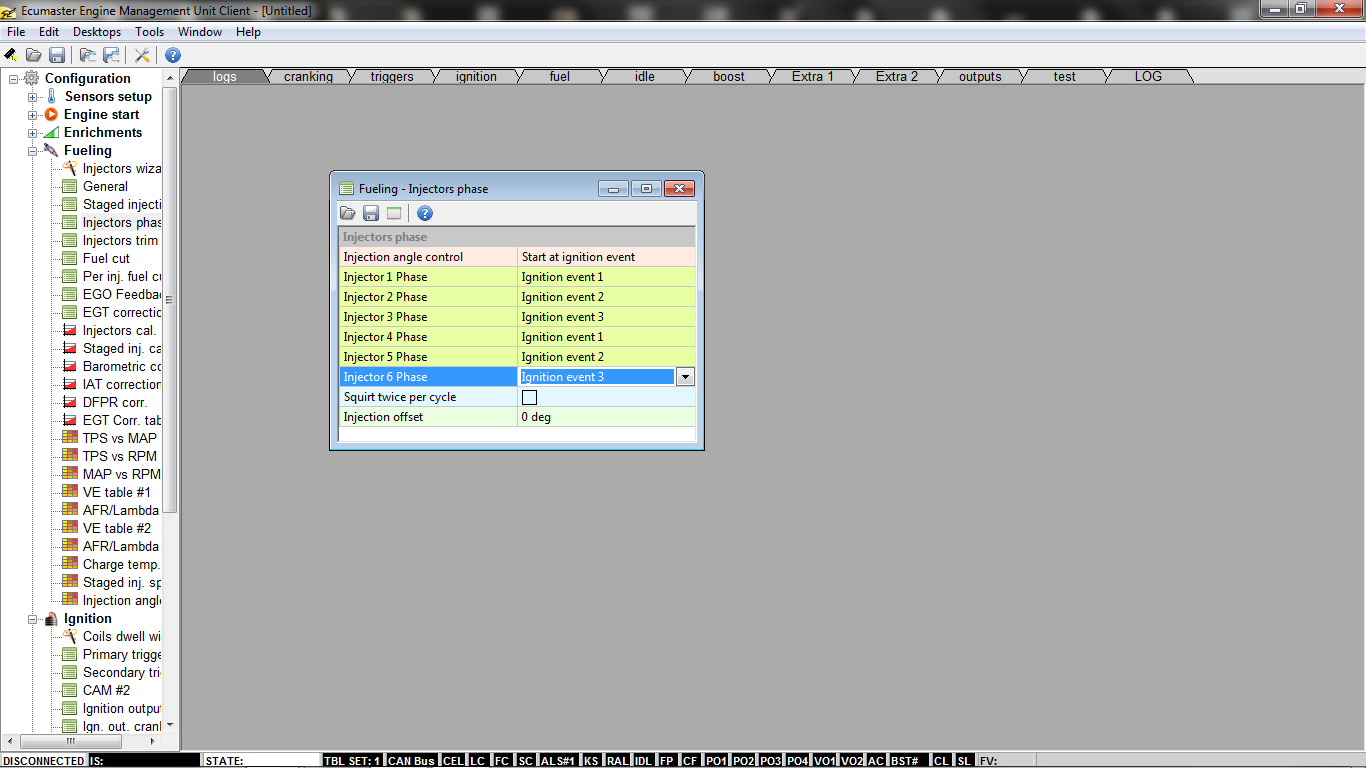Image resolution: width=1366 pixels, height=768 pixels.
Task: Collapse the Fueling tree node
Action: pos(33,151)
